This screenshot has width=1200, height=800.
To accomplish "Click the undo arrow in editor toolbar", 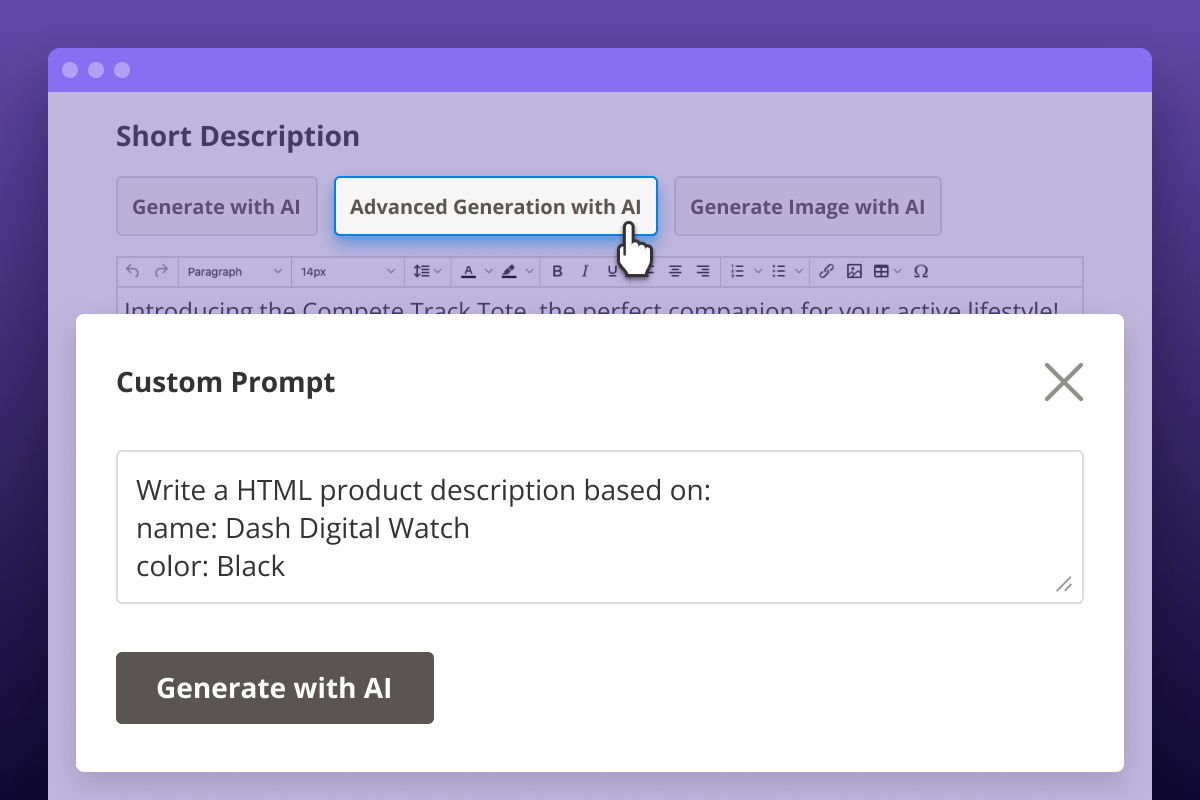I will (x=133, y=271).
